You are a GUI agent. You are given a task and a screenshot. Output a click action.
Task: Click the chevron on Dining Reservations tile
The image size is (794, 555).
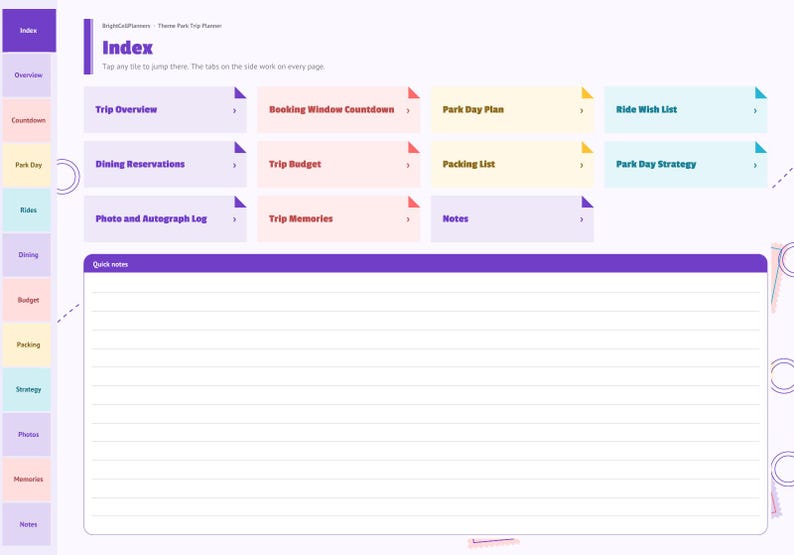click(x=234, y=165)
